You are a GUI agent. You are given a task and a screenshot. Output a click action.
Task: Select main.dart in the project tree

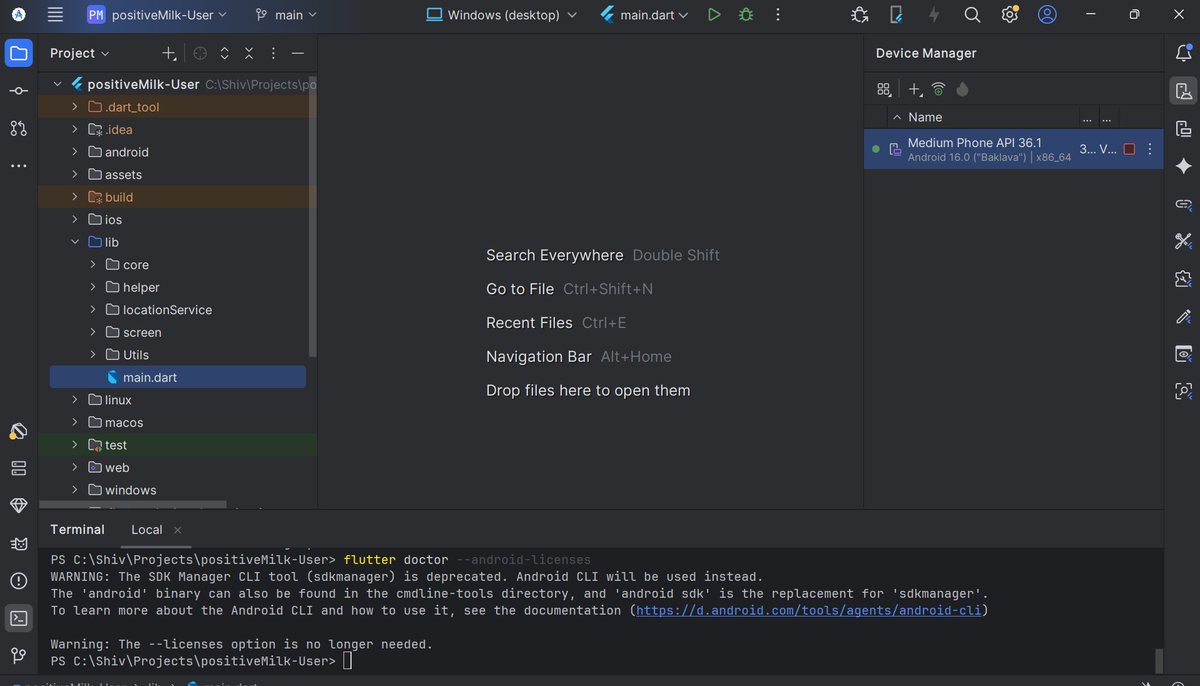tap(178, 377)
